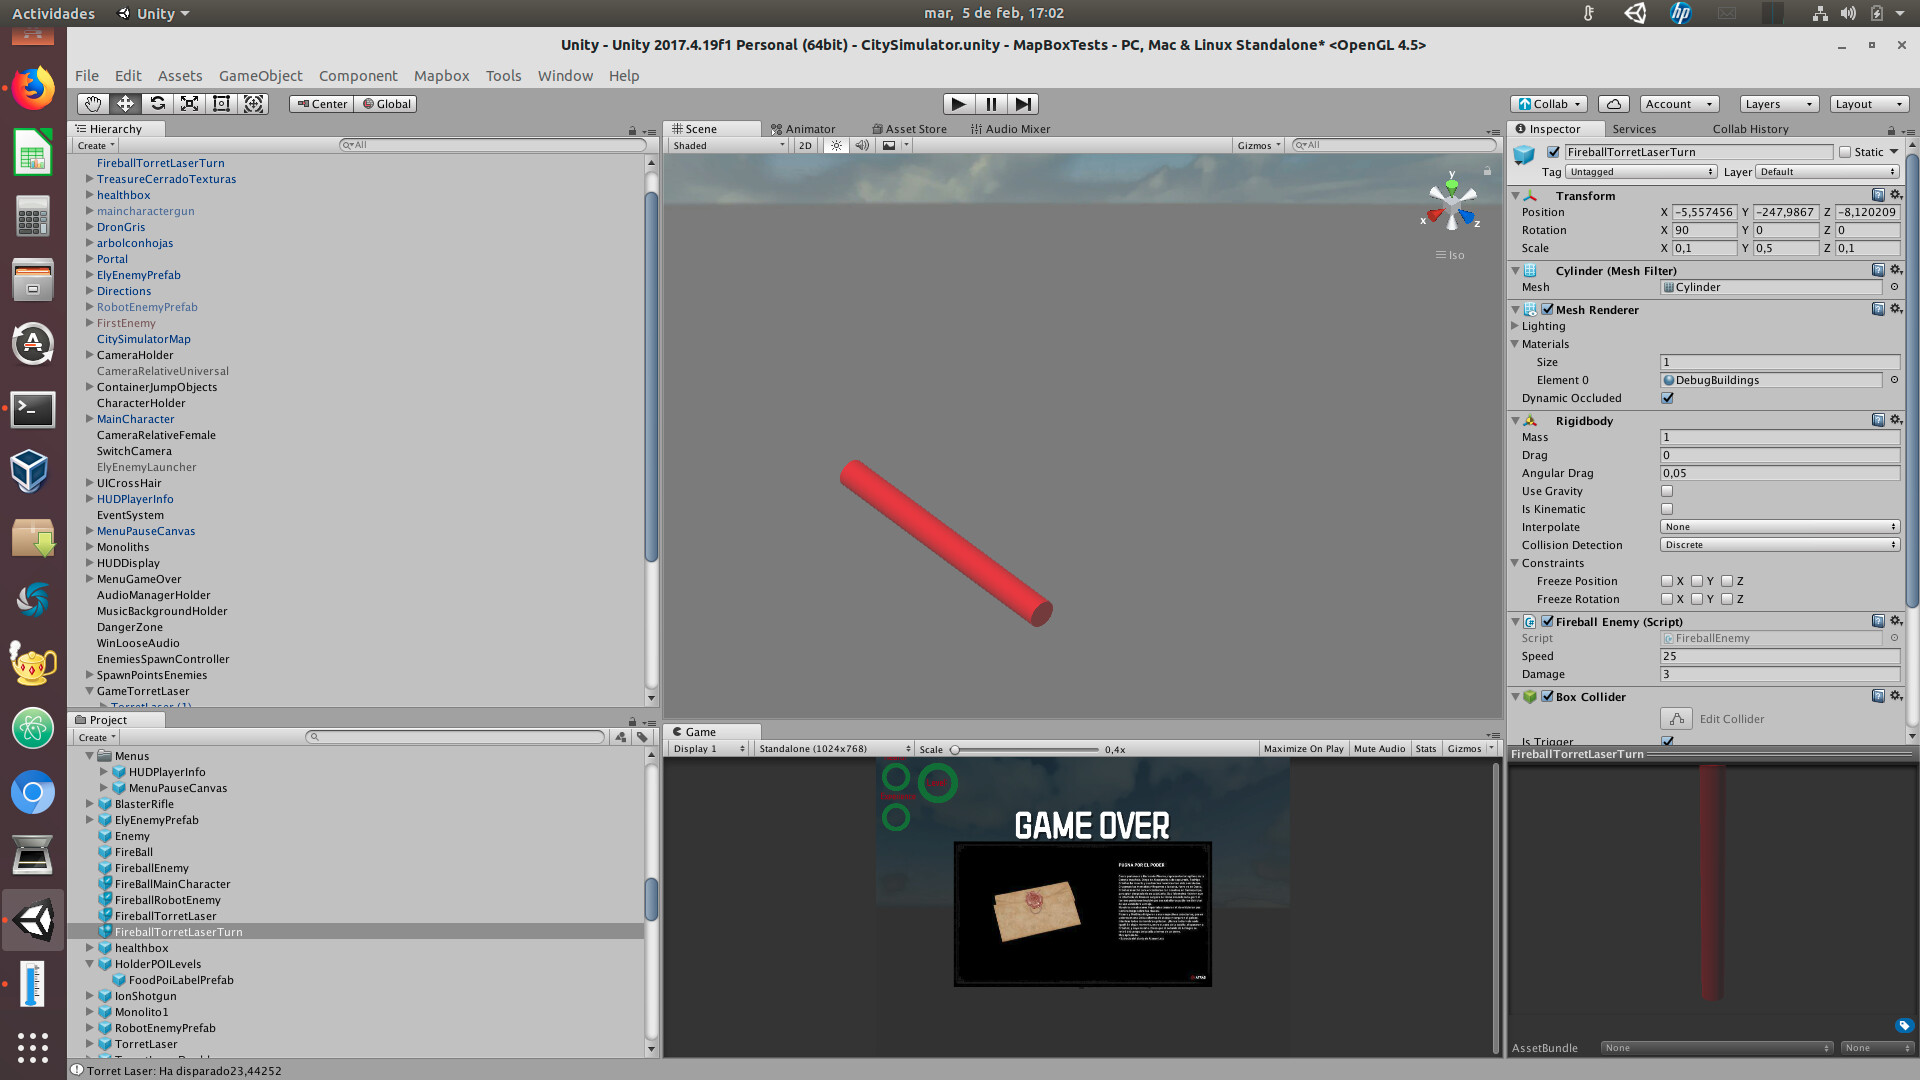The height and width of the screenshot is (1080, 1920).
Task: Open Unity Cloud Services via the cloud icon
Action: point(1613,103)
